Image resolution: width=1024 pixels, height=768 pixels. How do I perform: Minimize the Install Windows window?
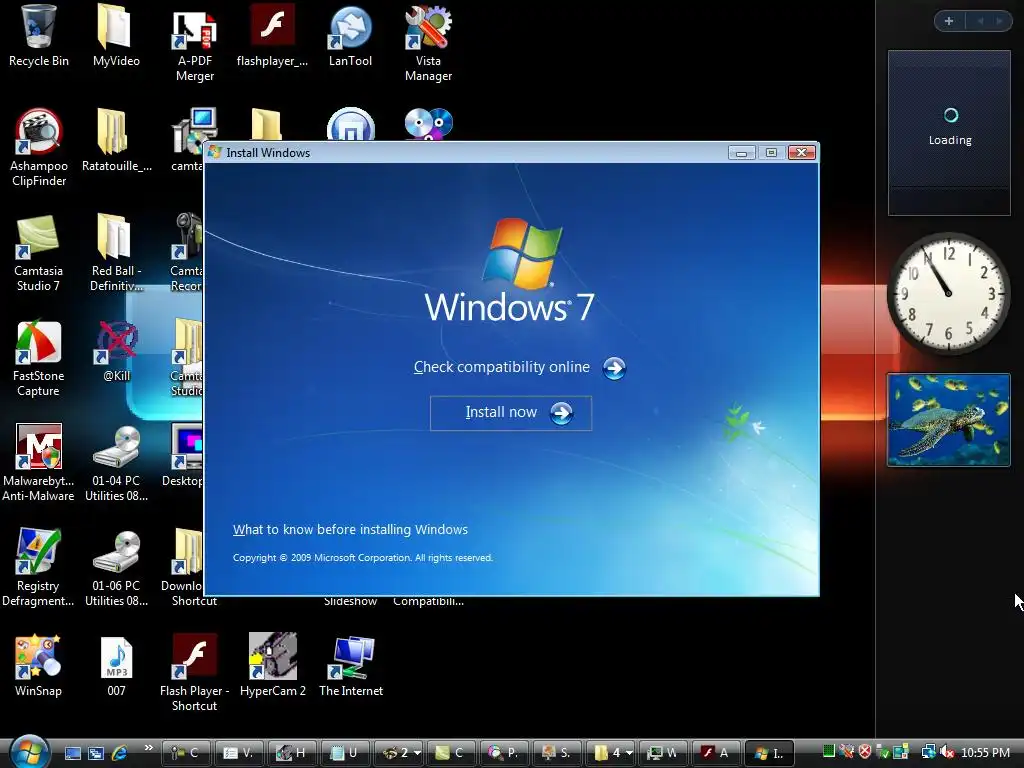tap(741, 153)
